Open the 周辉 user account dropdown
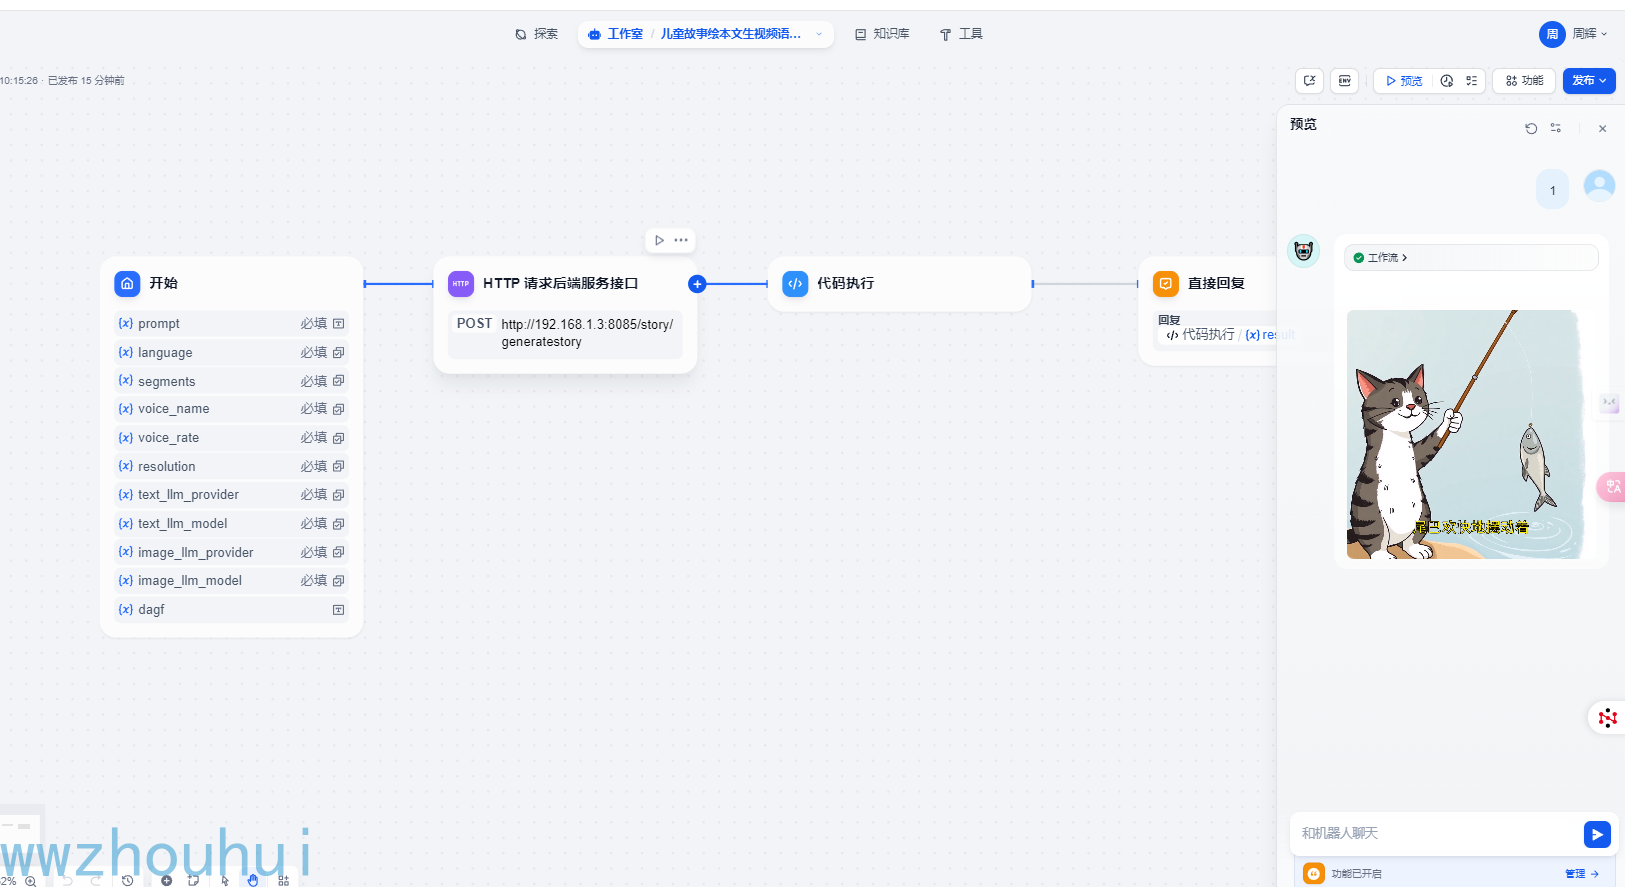The image size is (1625, 887). (x=1574, y=34)
